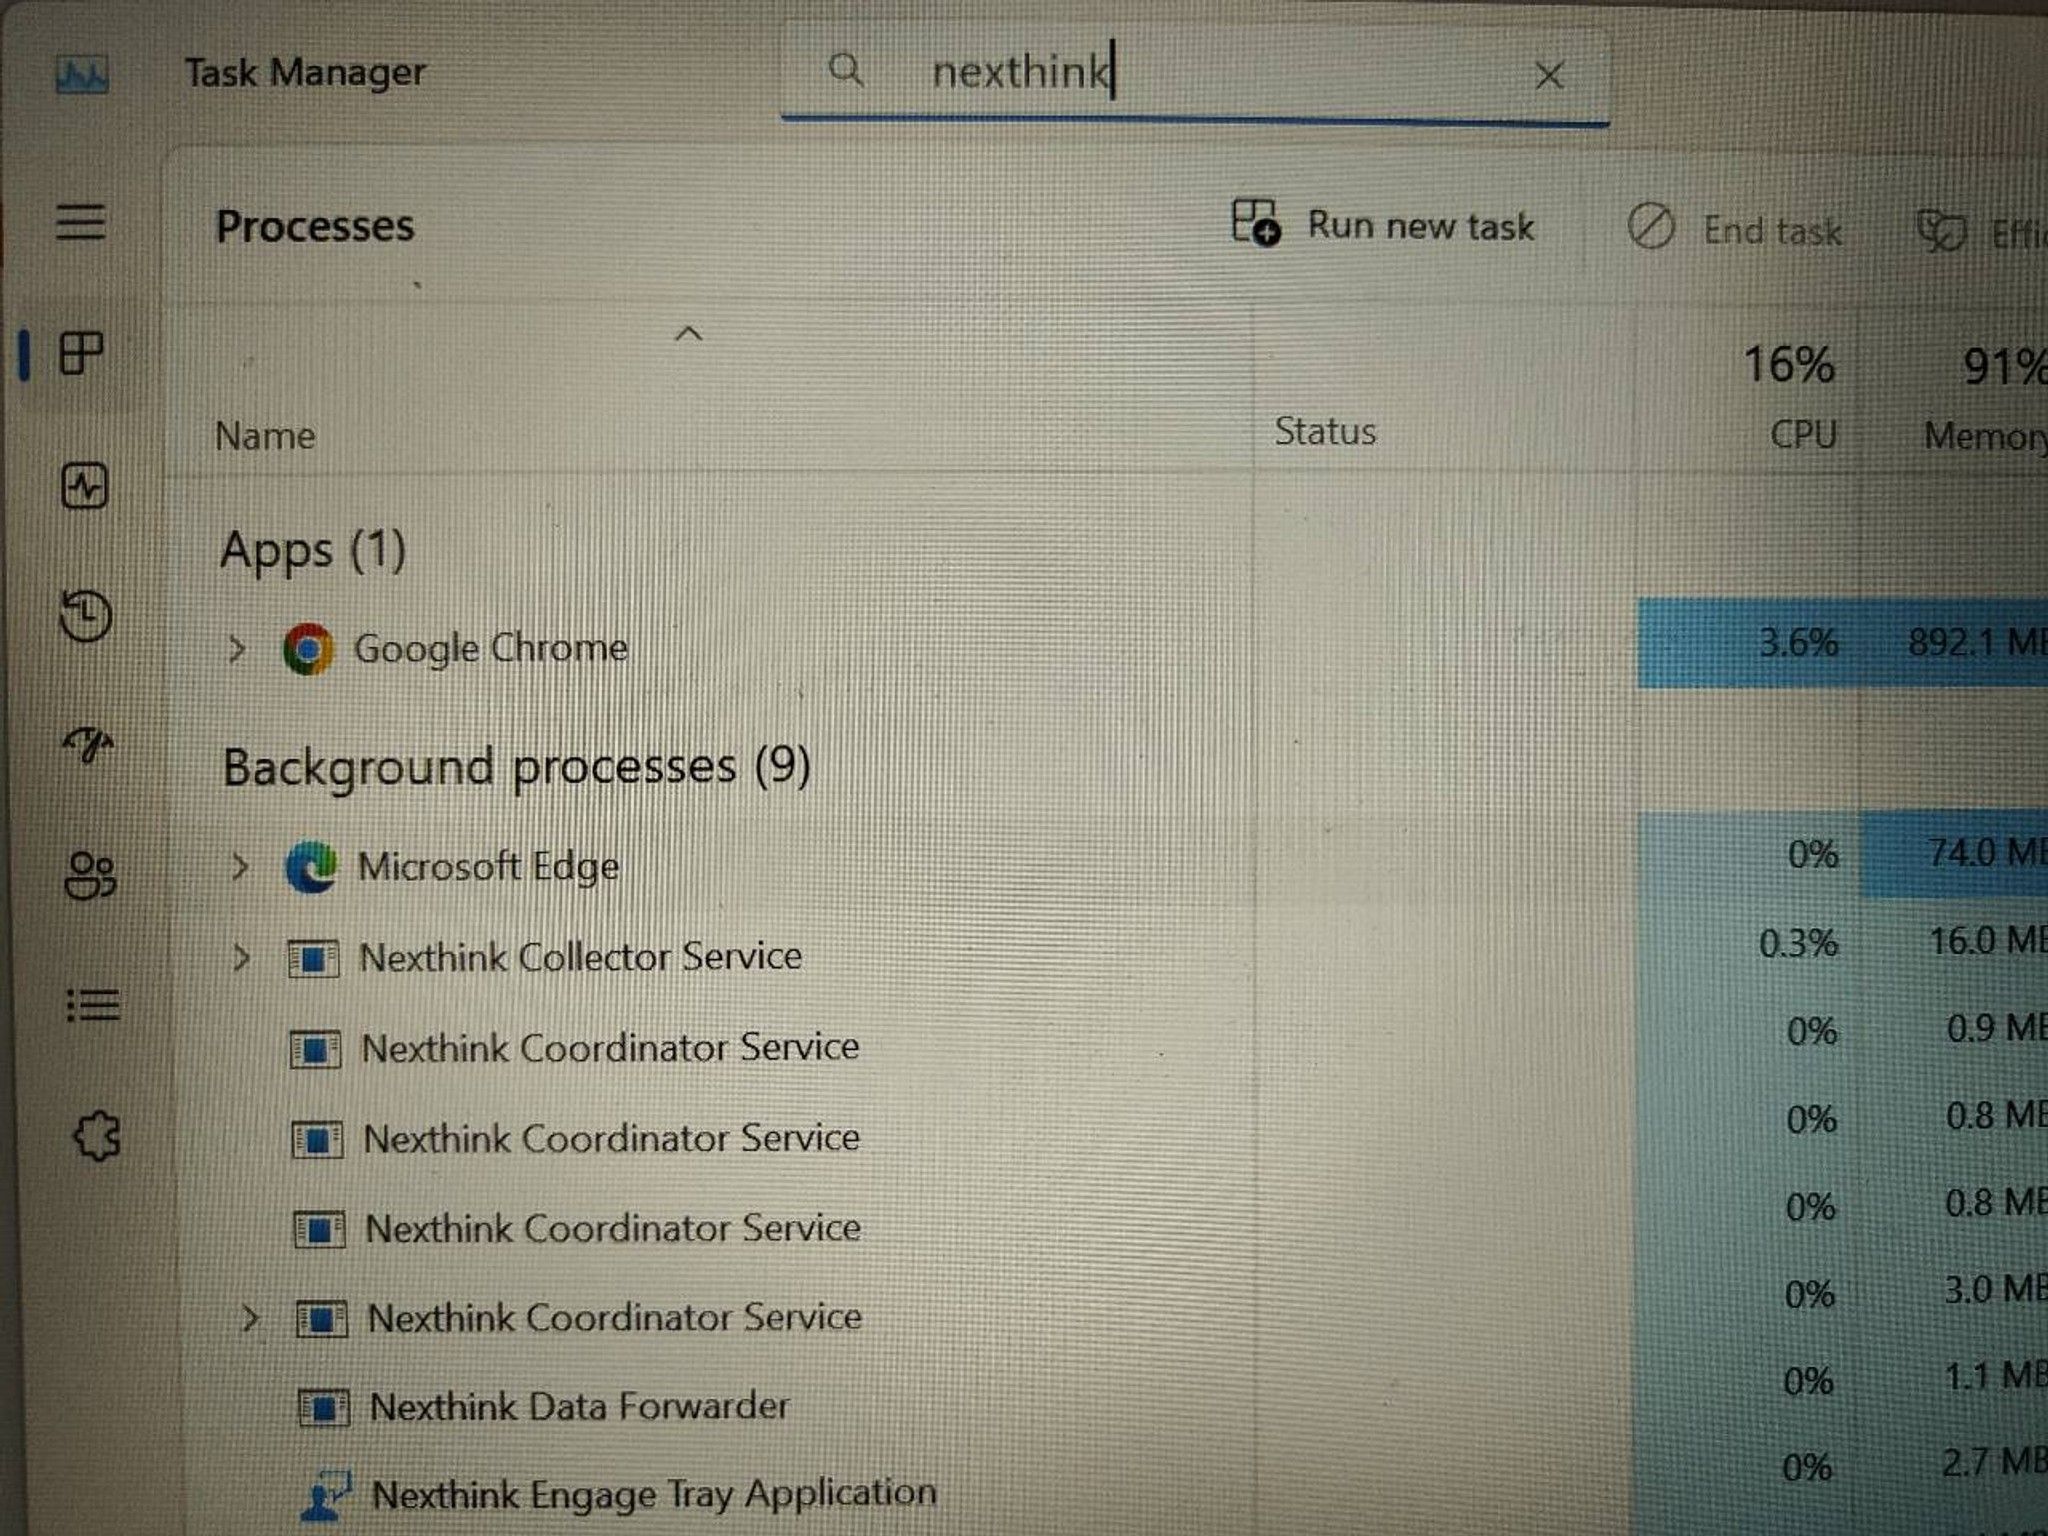Viewport: 2048px width, 1536px height.
Task: Click the Processes page title
Action: pyautogui.click(x=315, y=226)
